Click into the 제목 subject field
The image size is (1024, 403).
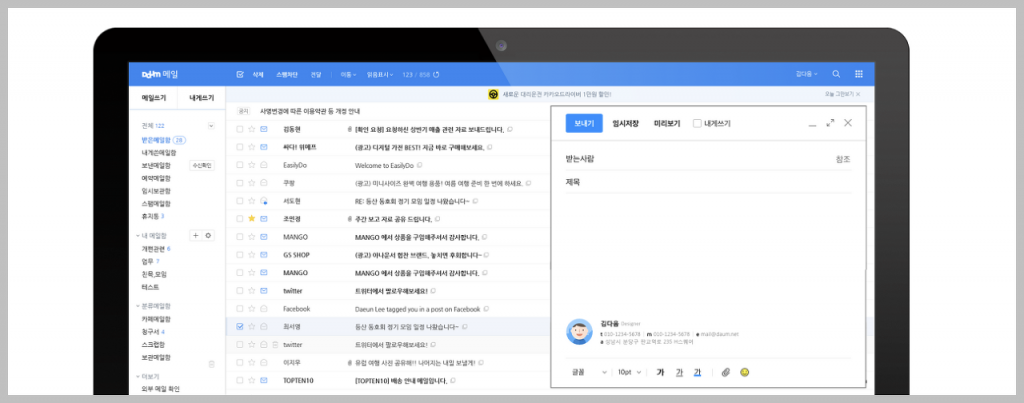(709, 182)
